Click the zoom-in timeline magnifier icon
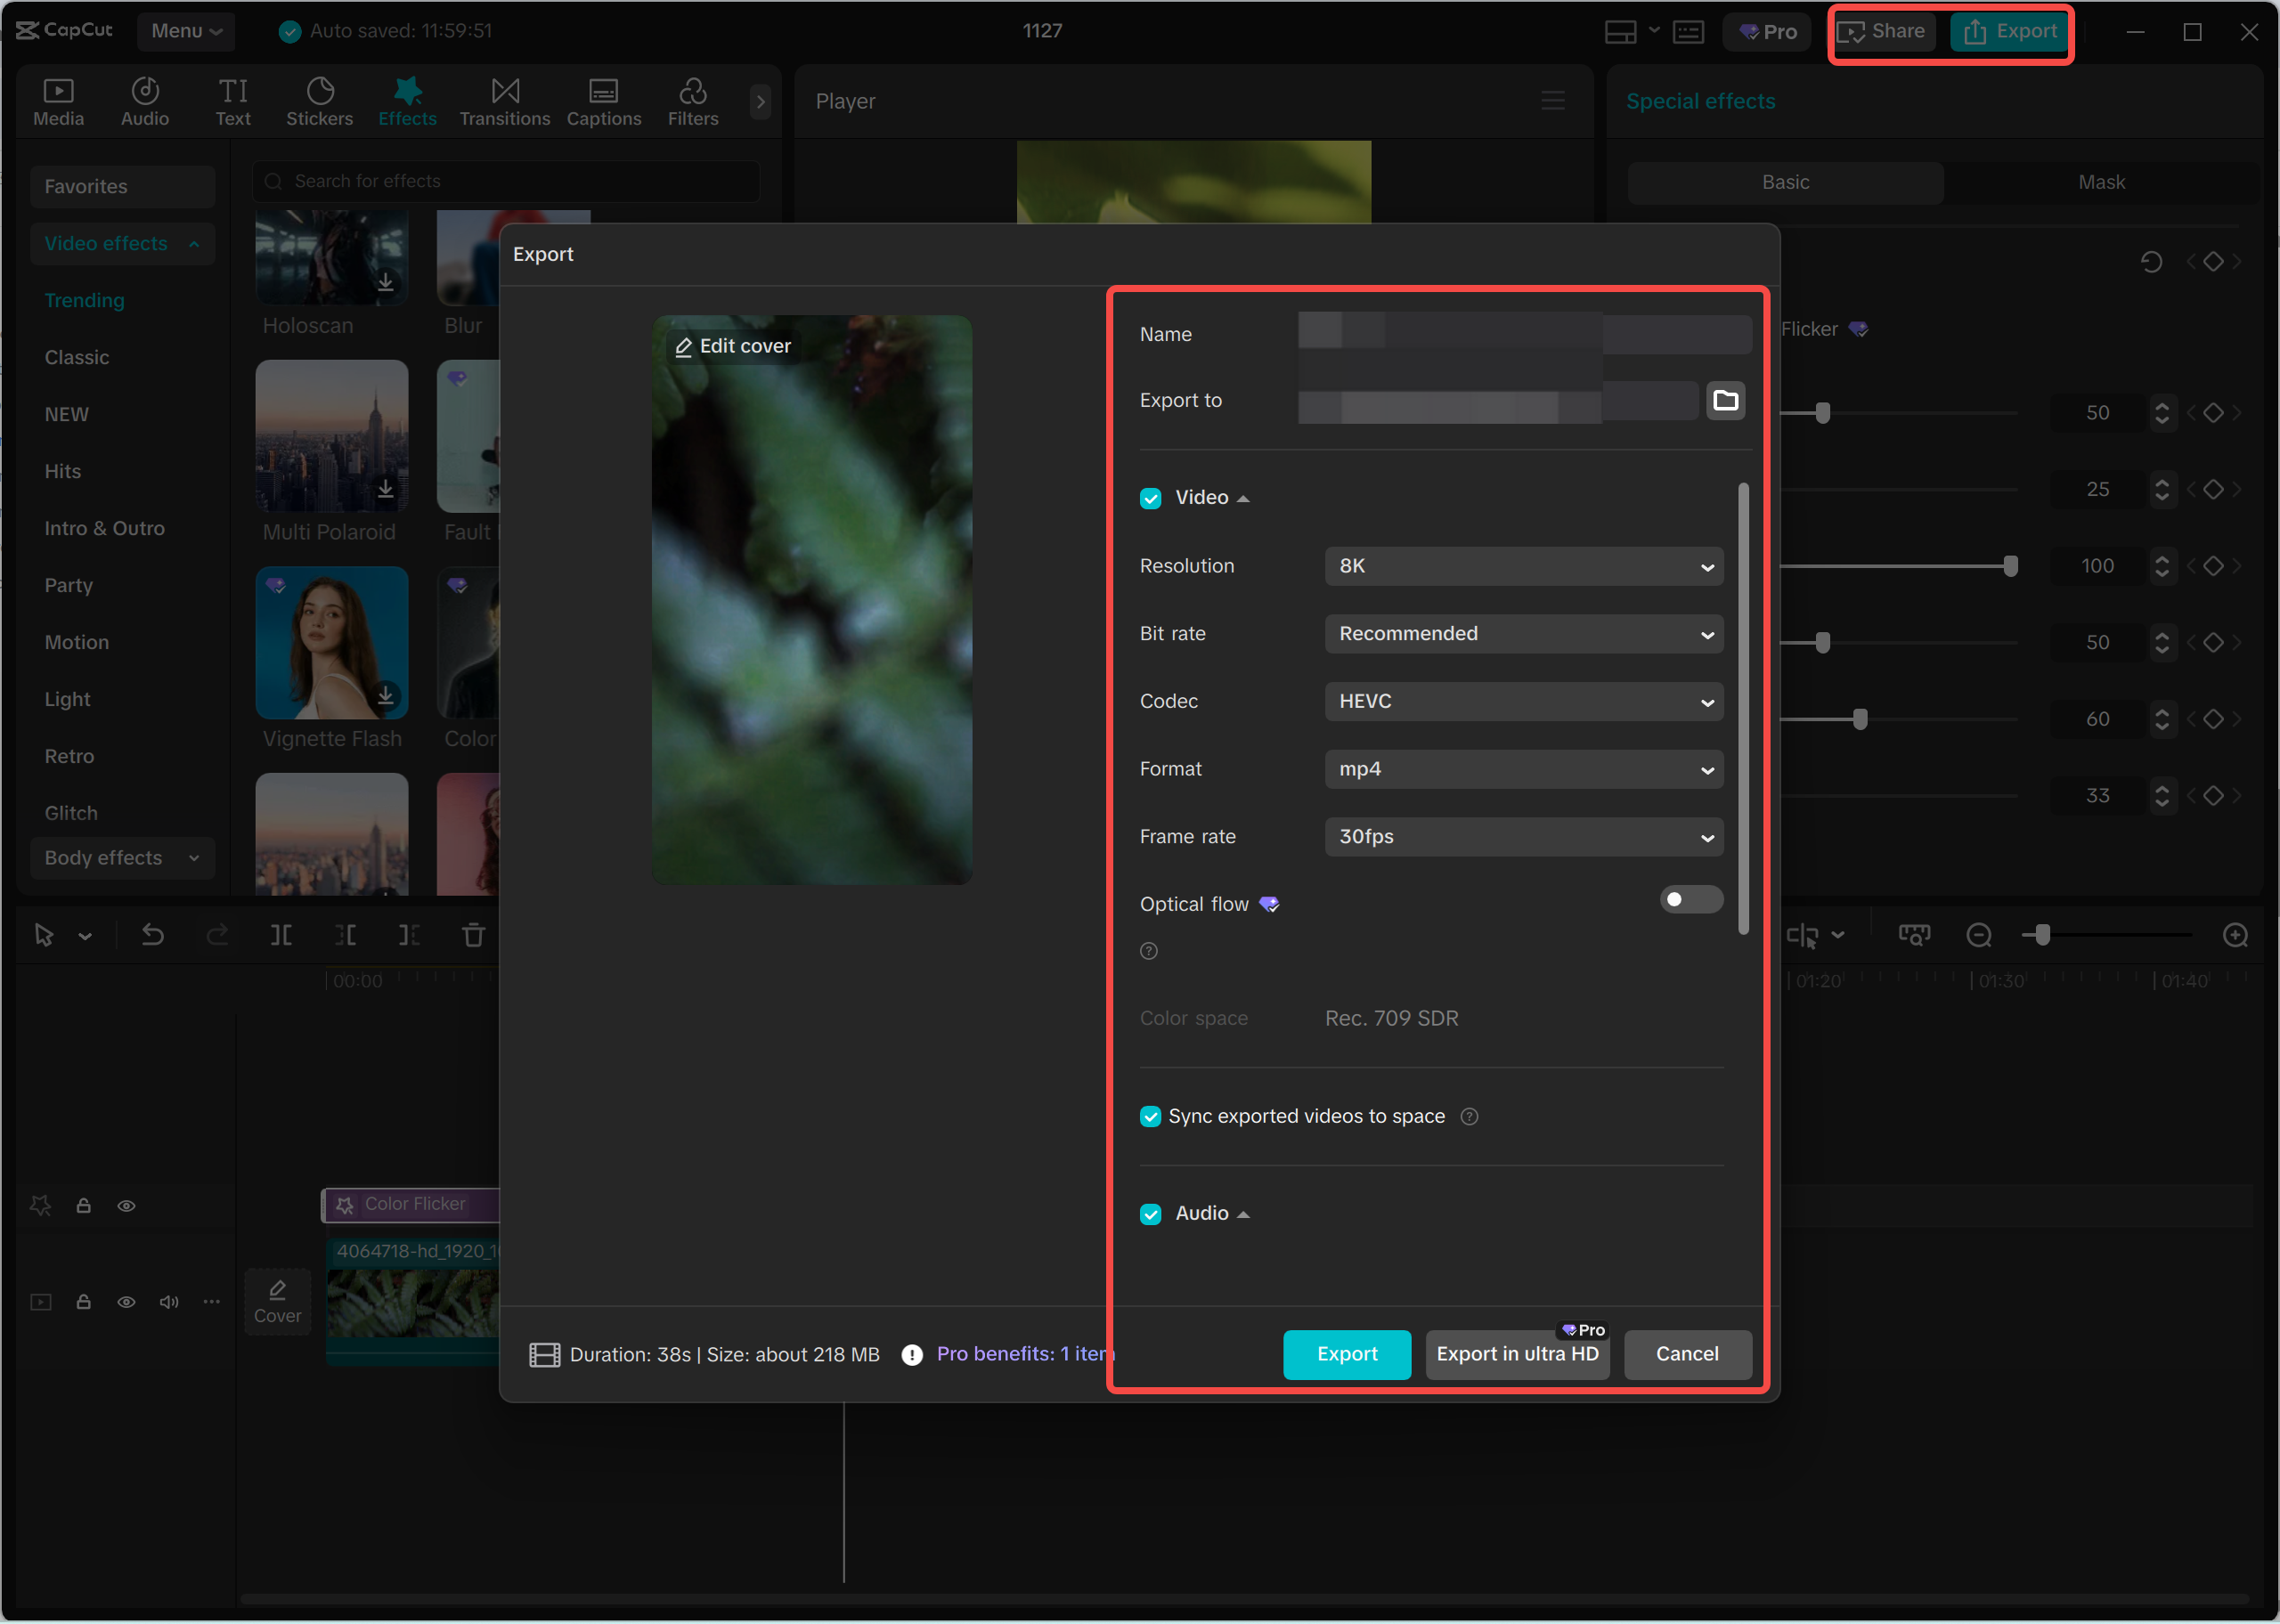The image size is (2280, 1624). point(2235,935)
